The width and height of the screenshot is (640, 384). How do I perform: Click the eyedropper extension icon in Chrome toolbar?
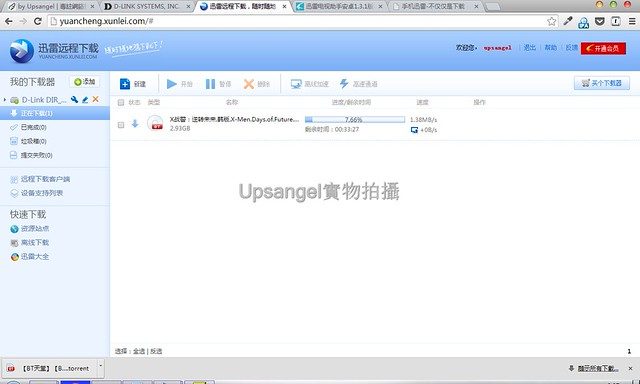568,21
